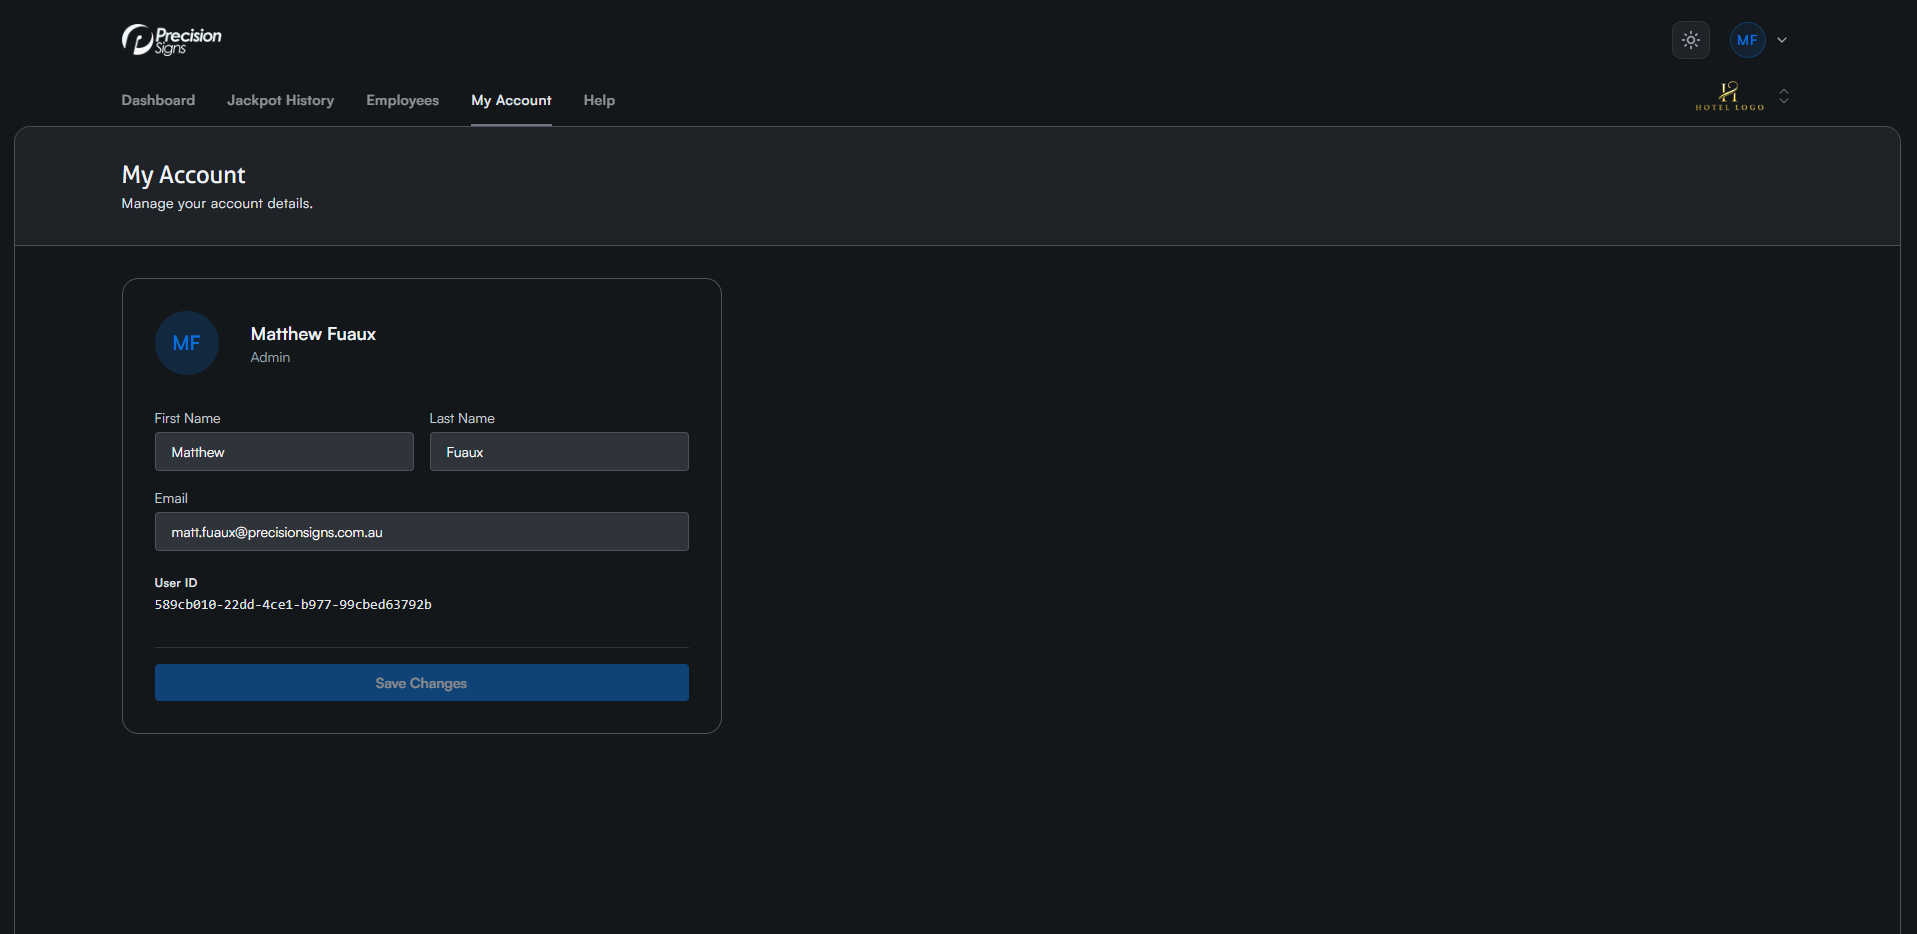Select the My Account tab
Screen dimensions: 1917x934
click(511, 100)
